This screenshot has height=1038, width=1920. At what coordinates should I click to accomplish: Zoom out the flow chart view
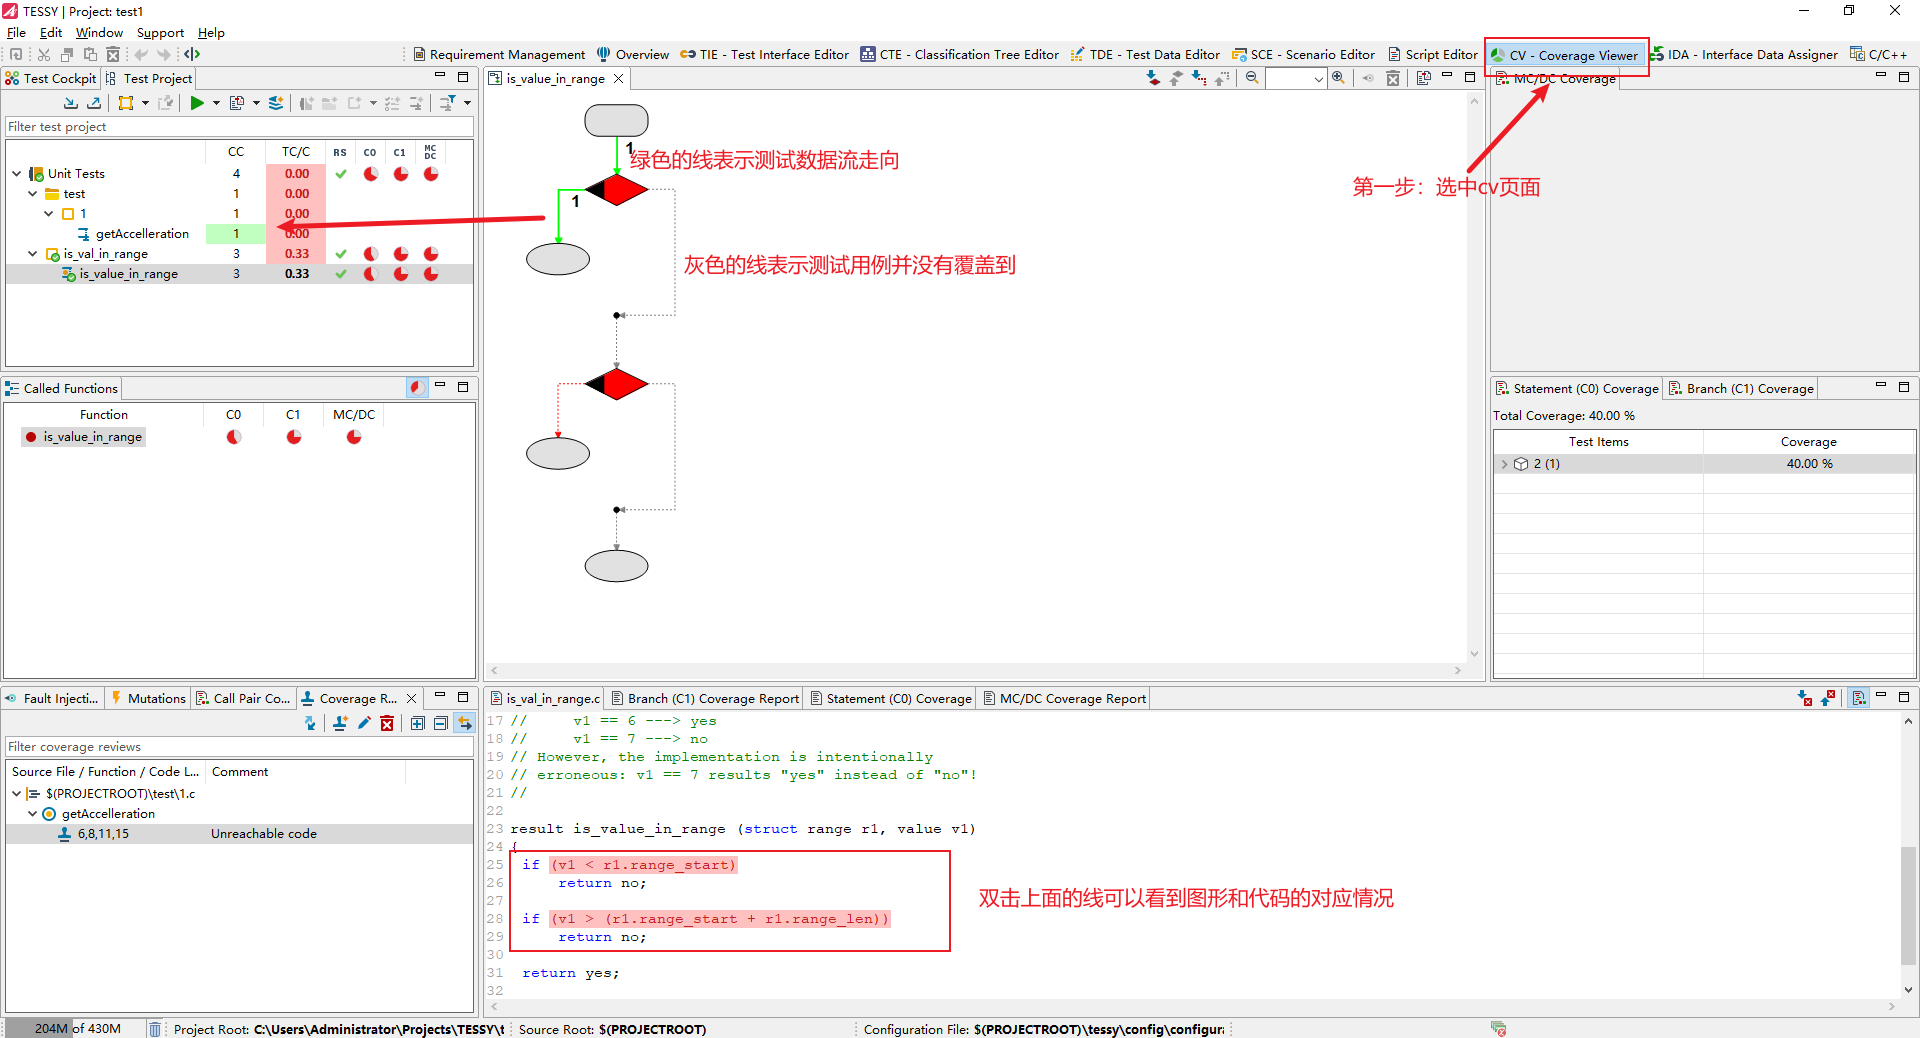click(x=1252, y=78)
